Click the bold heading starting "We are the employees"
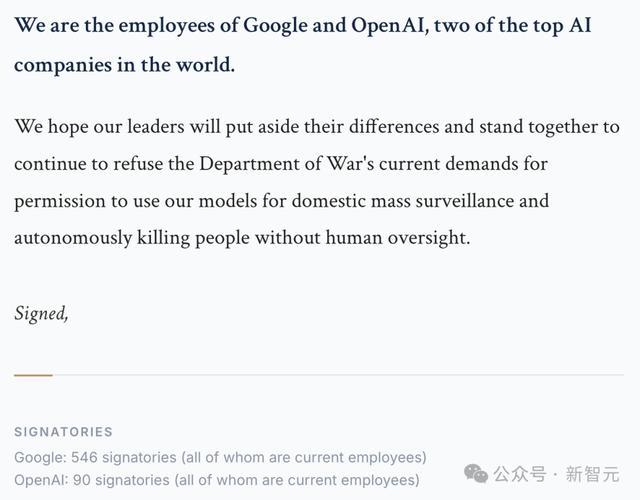 tap(302, 25)
